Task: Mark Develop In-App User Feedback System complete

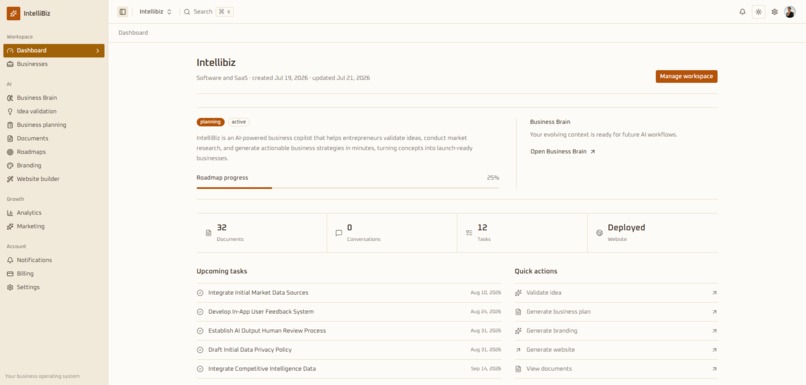Action: point(200,312)
